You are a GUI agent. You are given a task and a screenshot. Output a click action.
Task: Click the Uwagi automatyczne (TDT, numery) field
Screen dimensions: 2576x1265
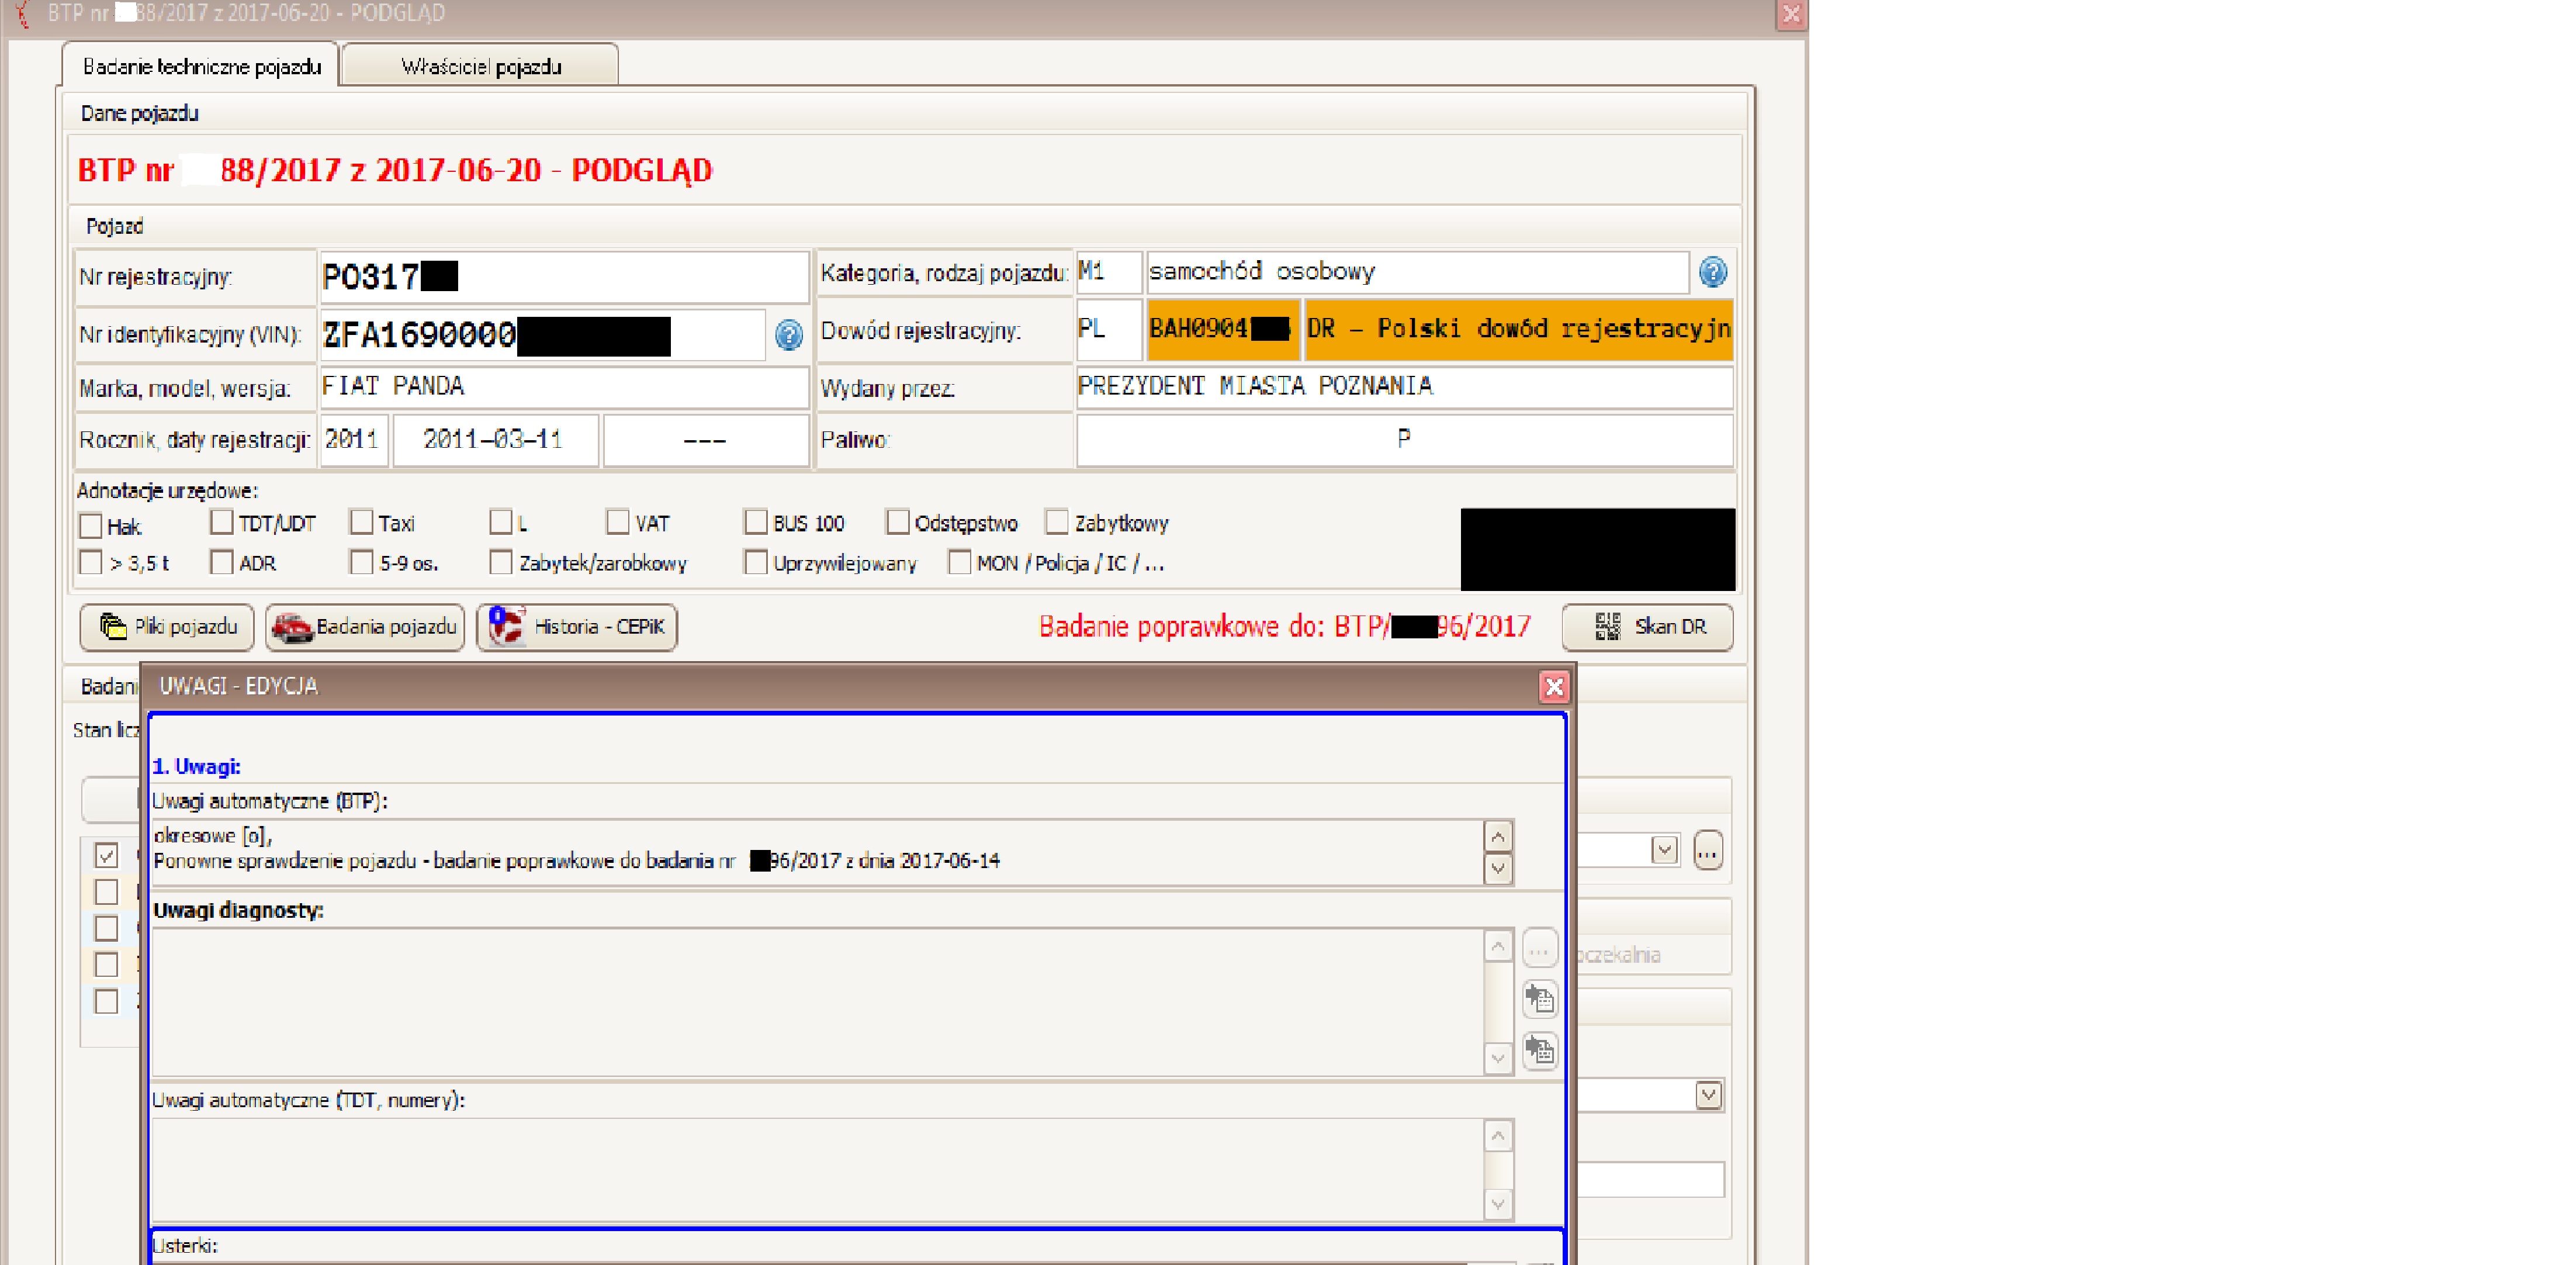click(817, 1169)
